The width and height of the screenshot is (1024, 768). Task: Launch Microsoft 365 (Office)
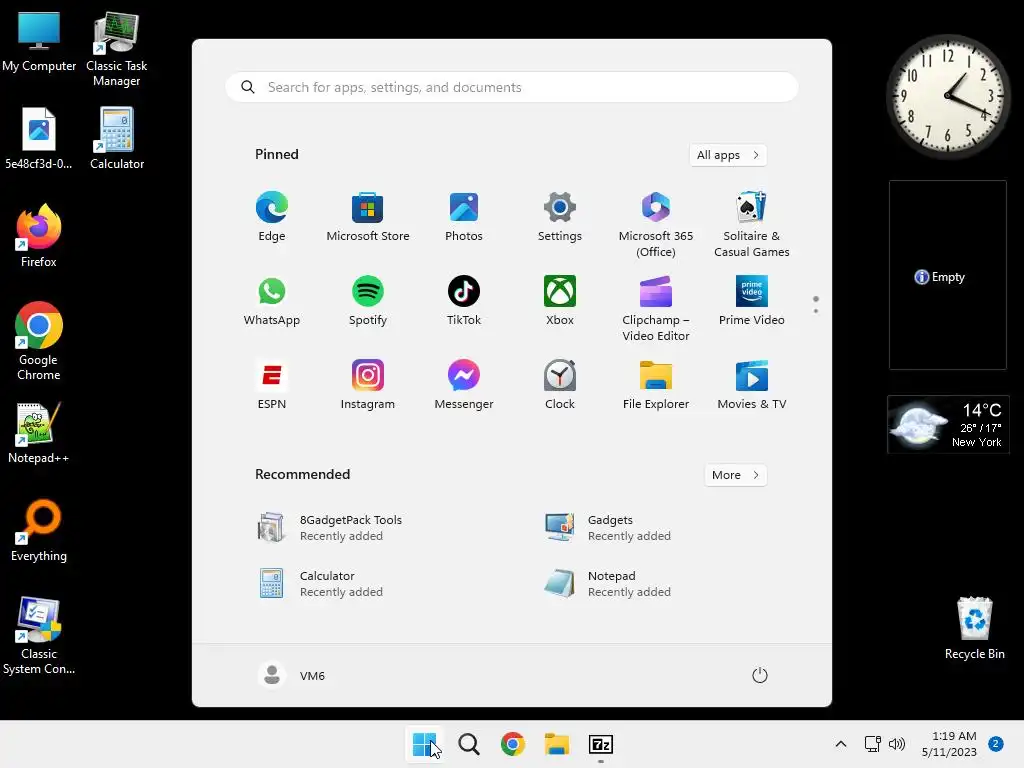(656, 225)
